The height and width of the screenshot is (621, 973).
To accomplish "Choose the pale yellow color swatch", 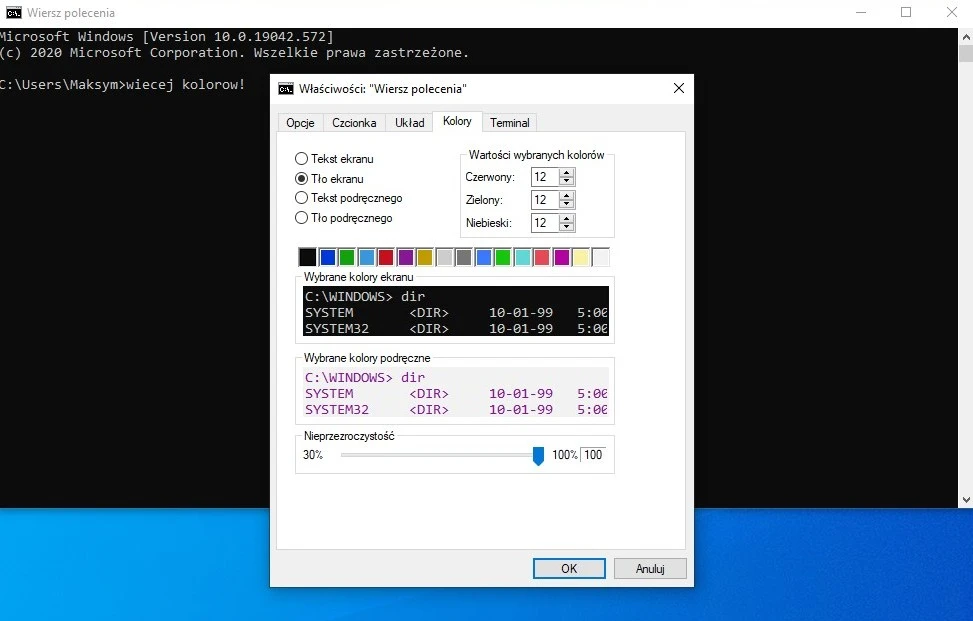I will point(581,257).
